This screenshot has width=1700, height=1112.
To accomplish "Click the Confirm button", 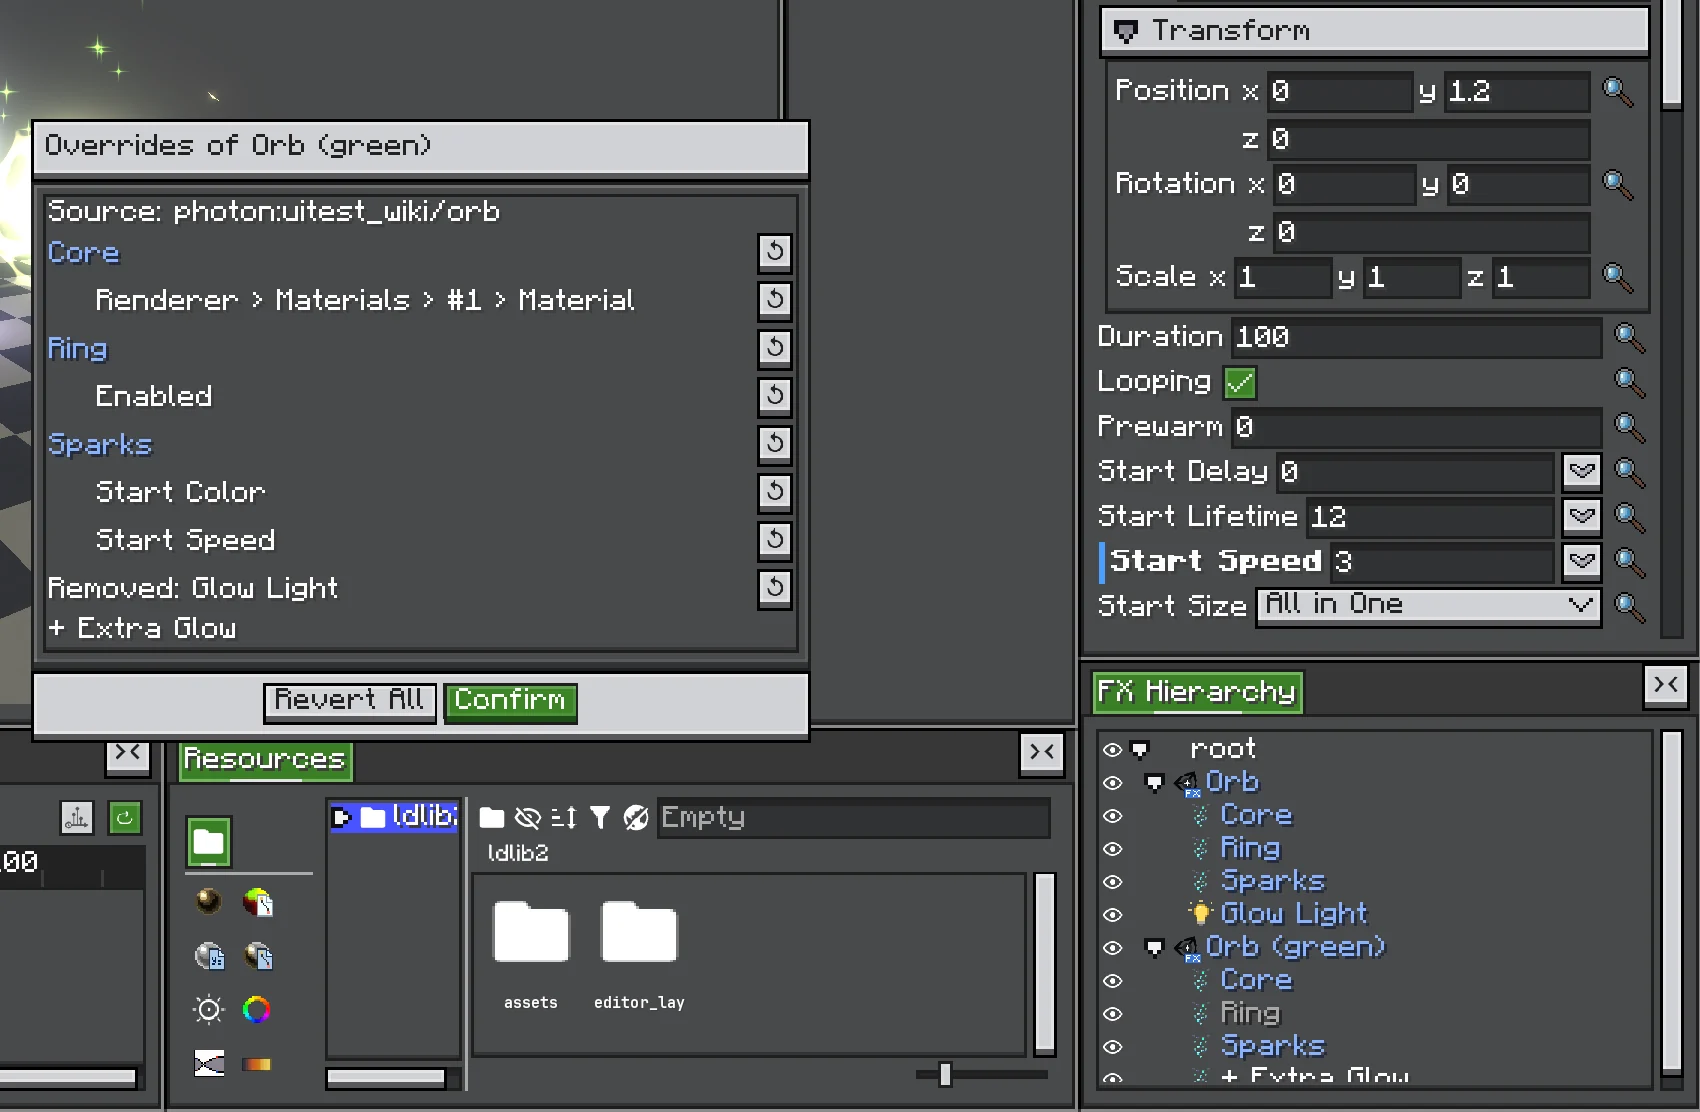I will tap(510, 701).
